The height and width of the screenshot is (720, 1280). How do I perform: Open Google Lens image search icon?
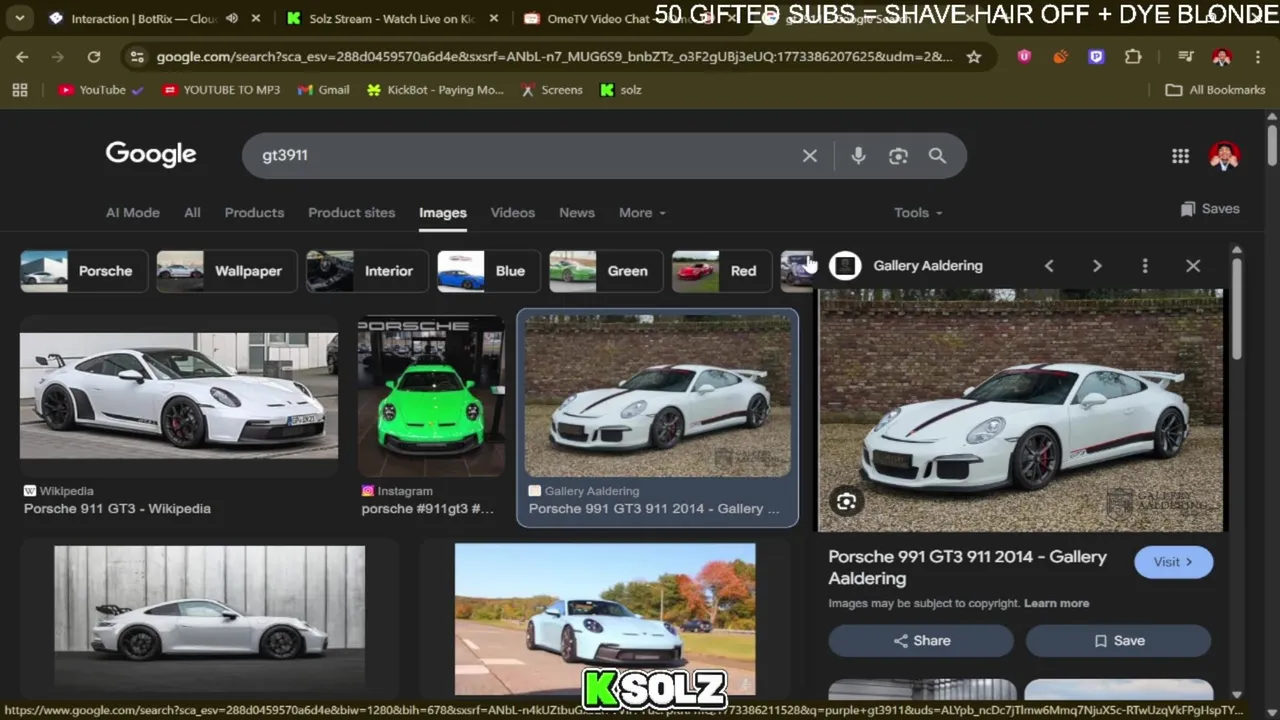(898, 156)
